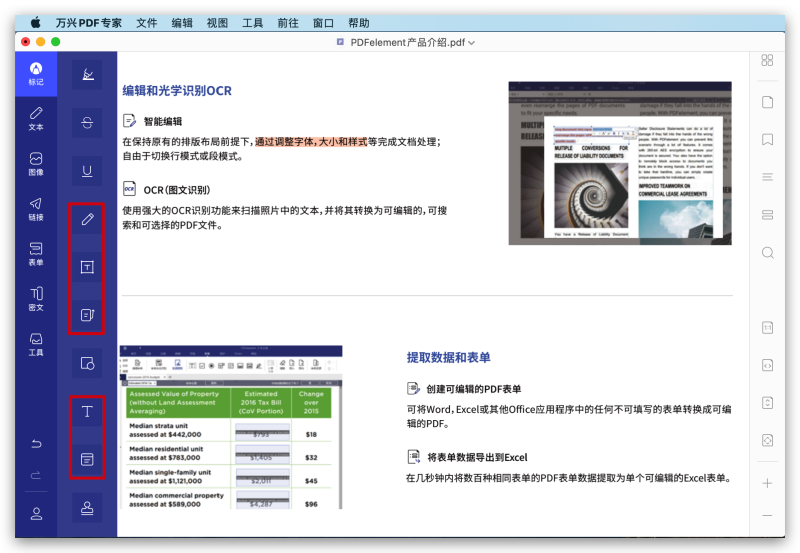
Task: Open the 工具 tools mode
Action: 36,344
